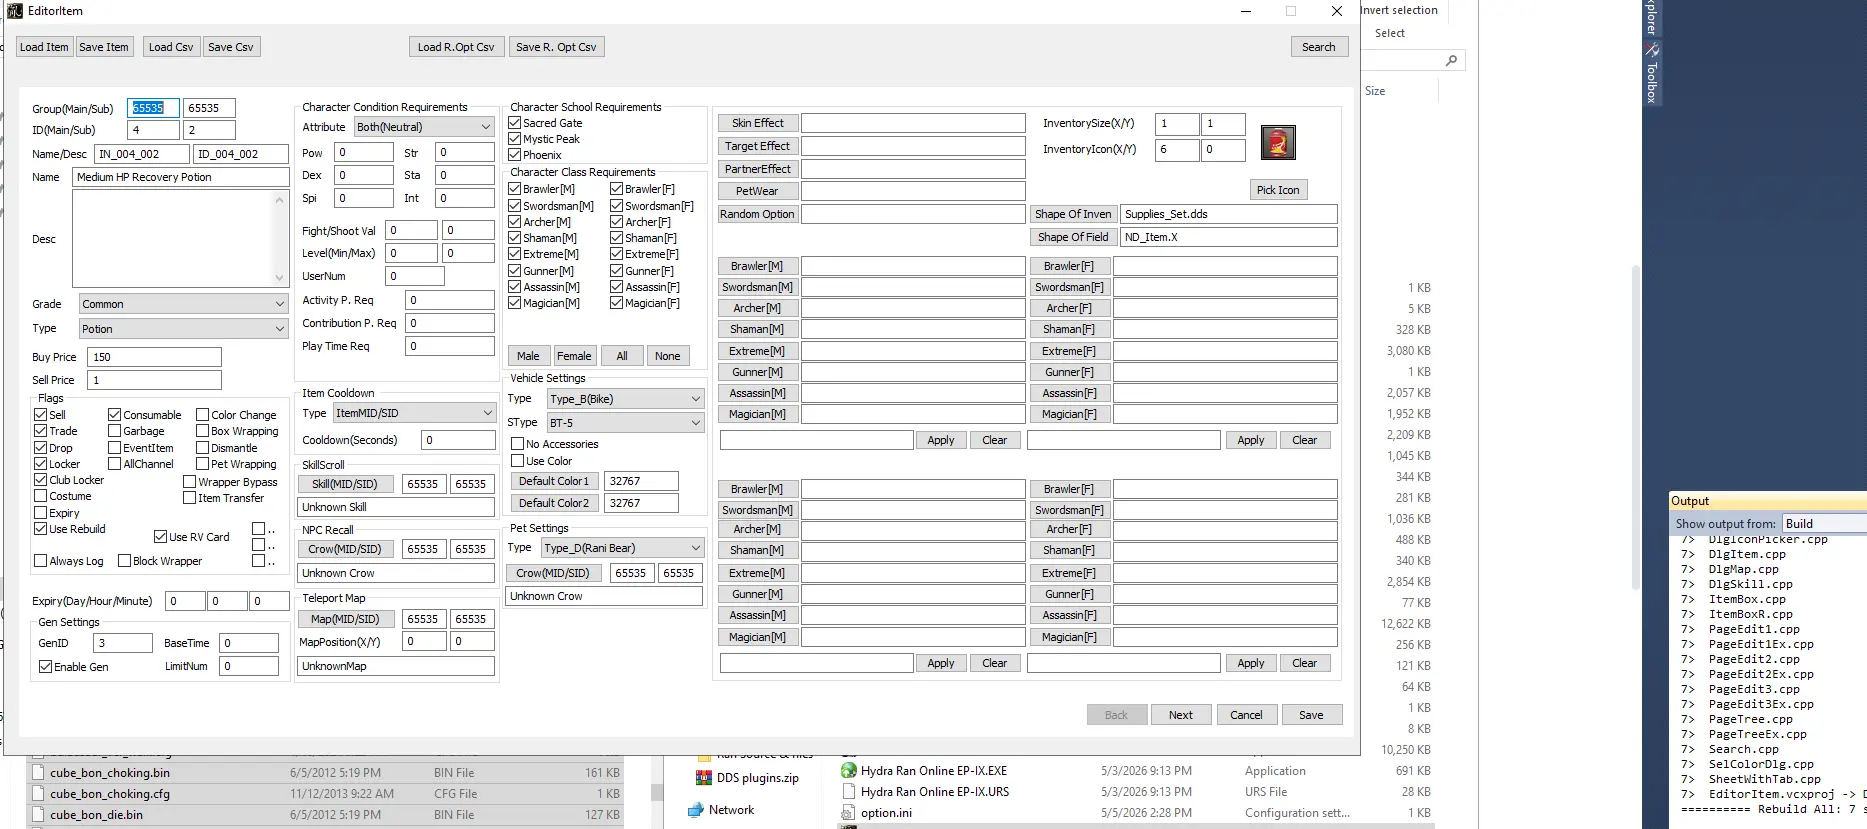Click the Shape Of Inven button
The image size is (1867, 829).
(1073, 214)
